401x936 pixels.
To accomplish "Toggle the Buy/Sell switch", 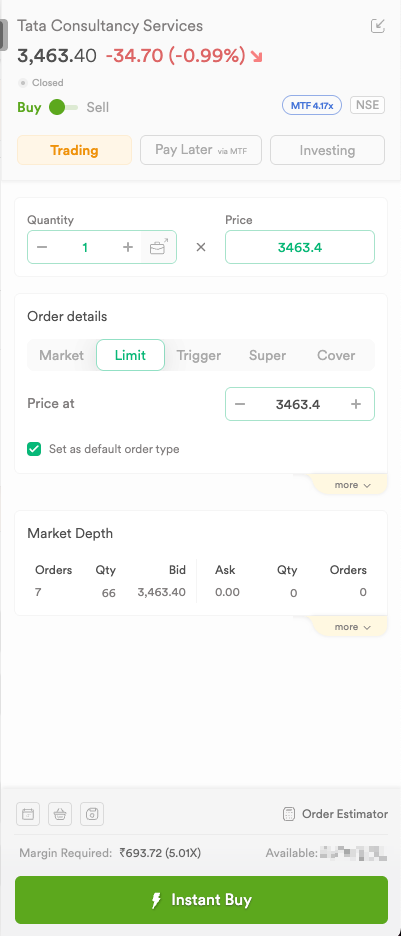I will pos(63,107).
